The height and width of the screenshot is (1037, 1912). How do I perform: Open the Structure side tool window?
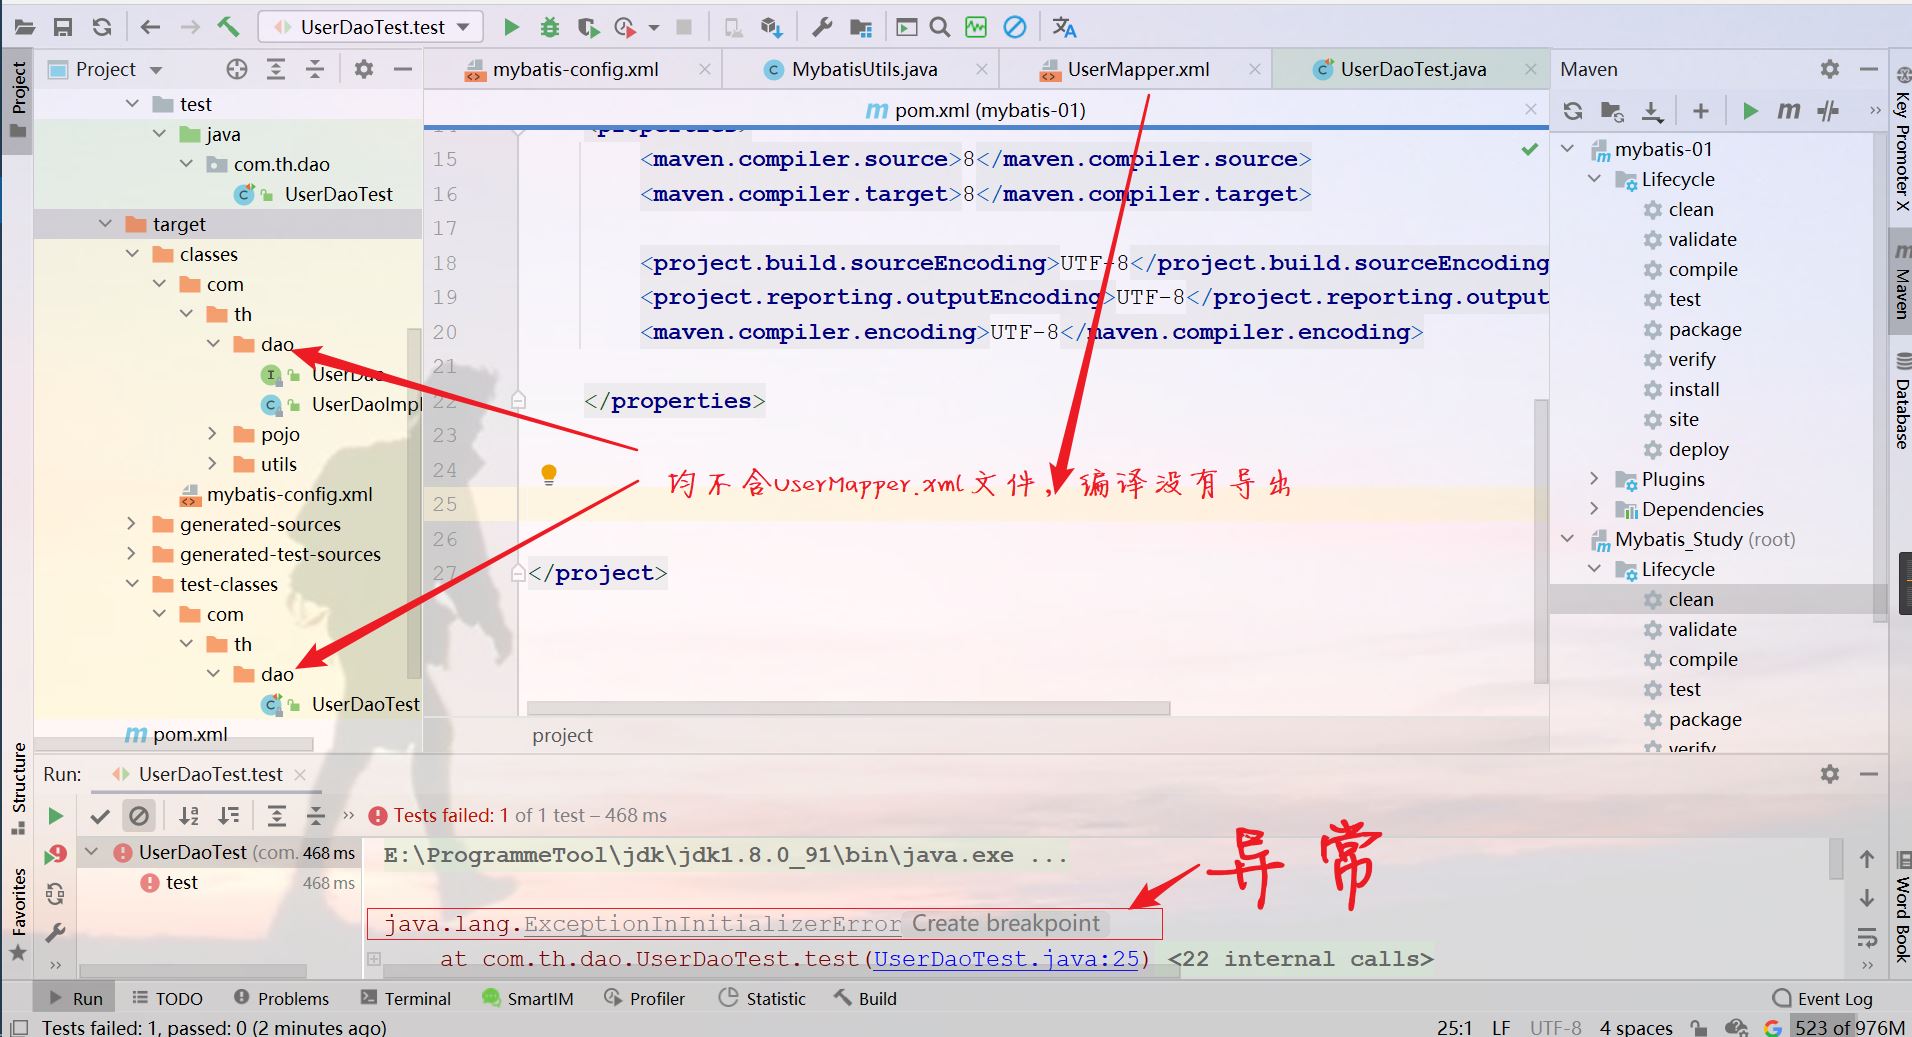18,788
